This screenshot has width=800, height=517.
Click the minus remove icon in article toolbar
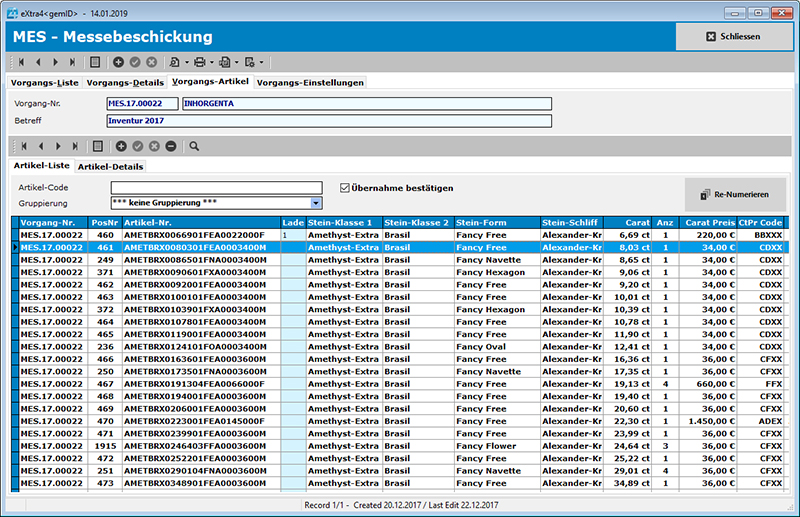pos(171,145)
